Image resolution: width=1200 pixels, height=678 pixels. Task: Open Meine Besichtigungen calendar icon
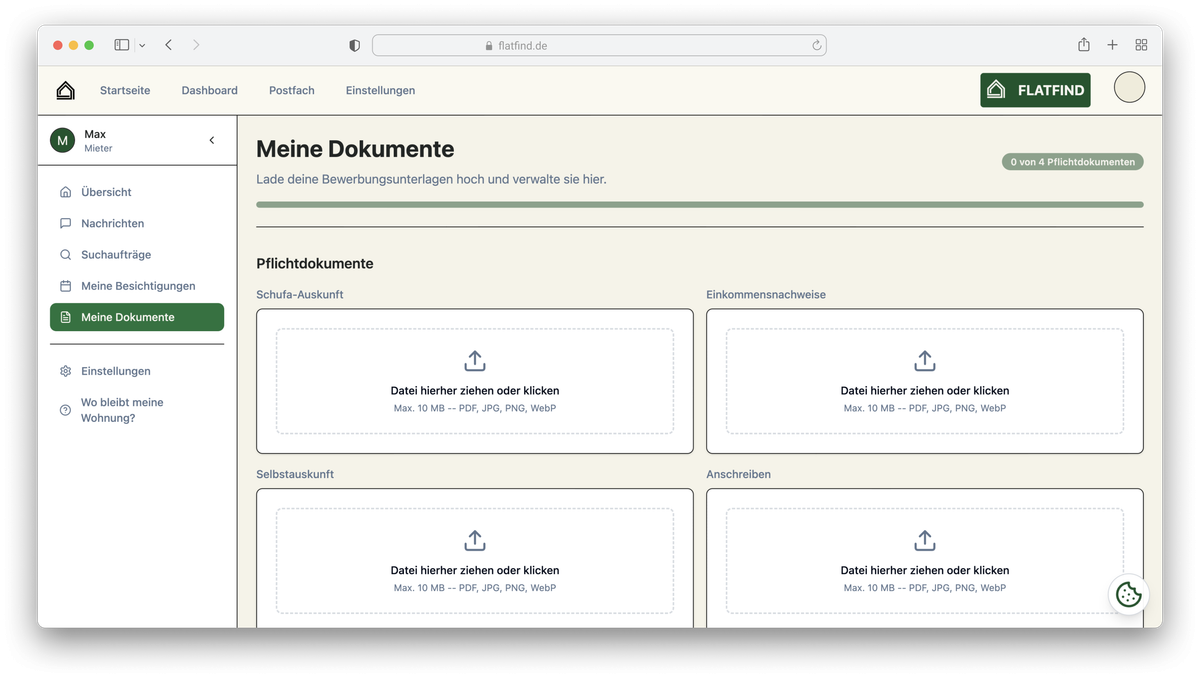pos(65,285)
